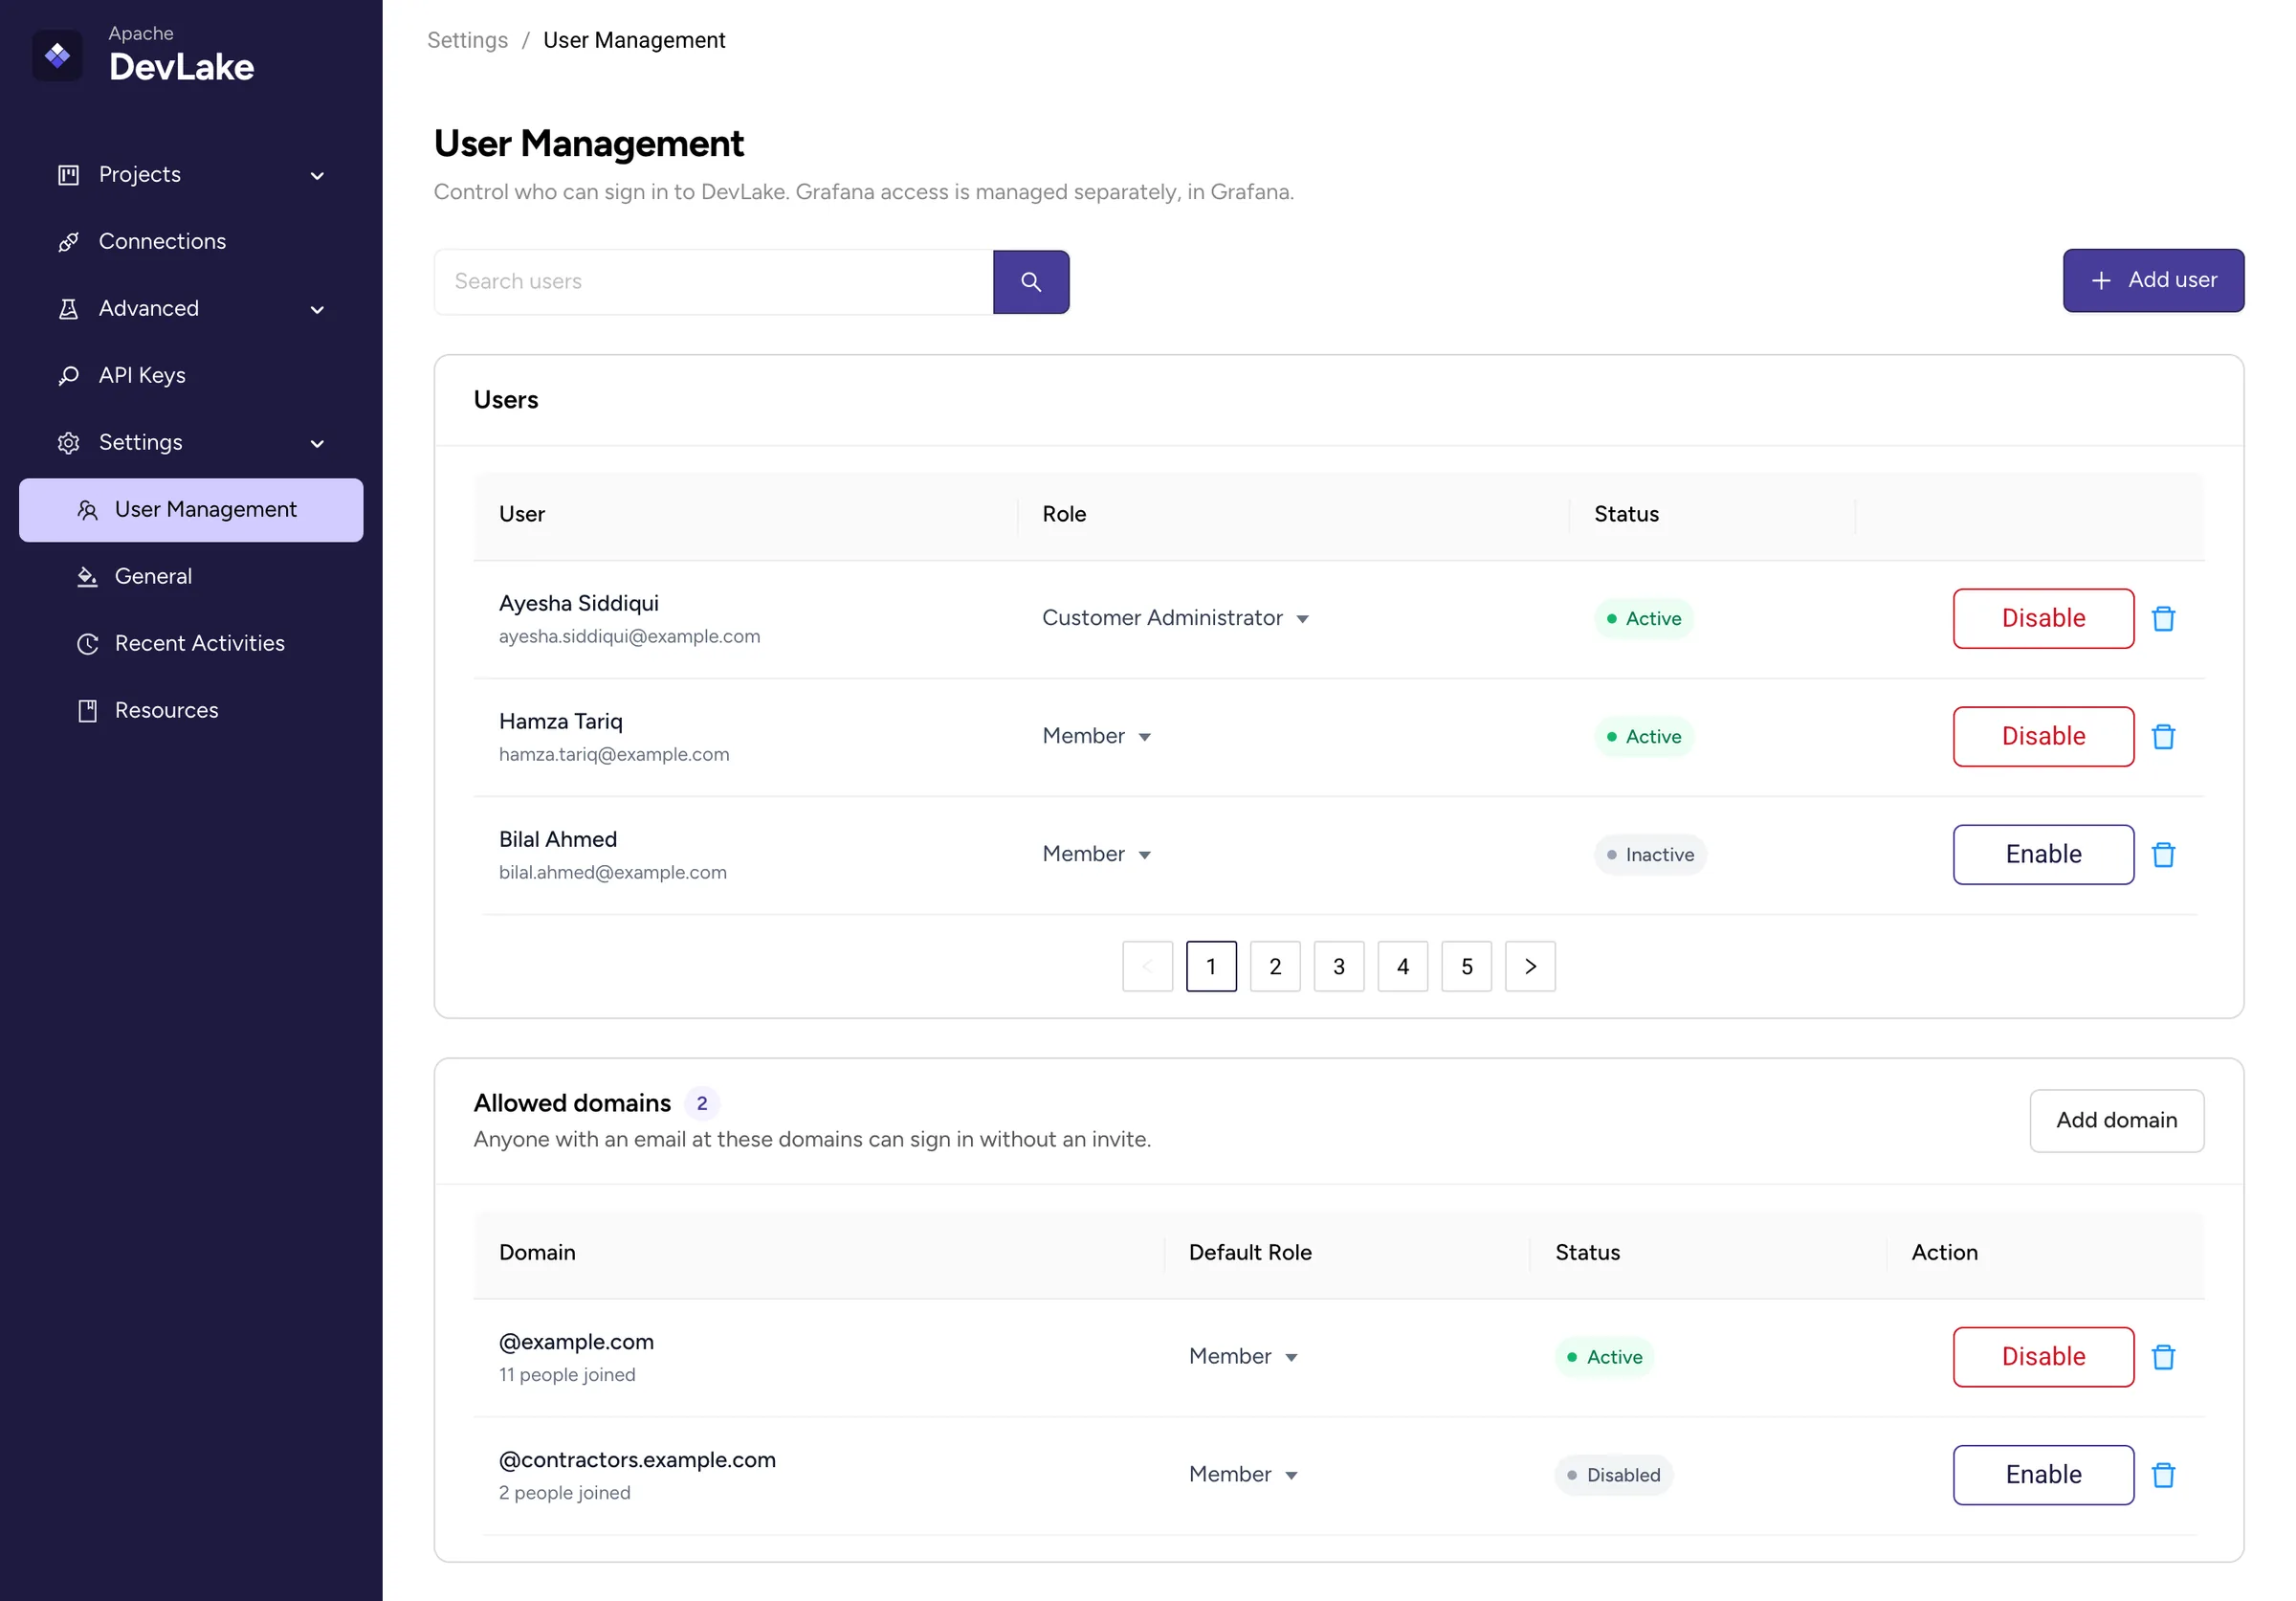Click the Projects board icon in sidebar

(68, 175)
